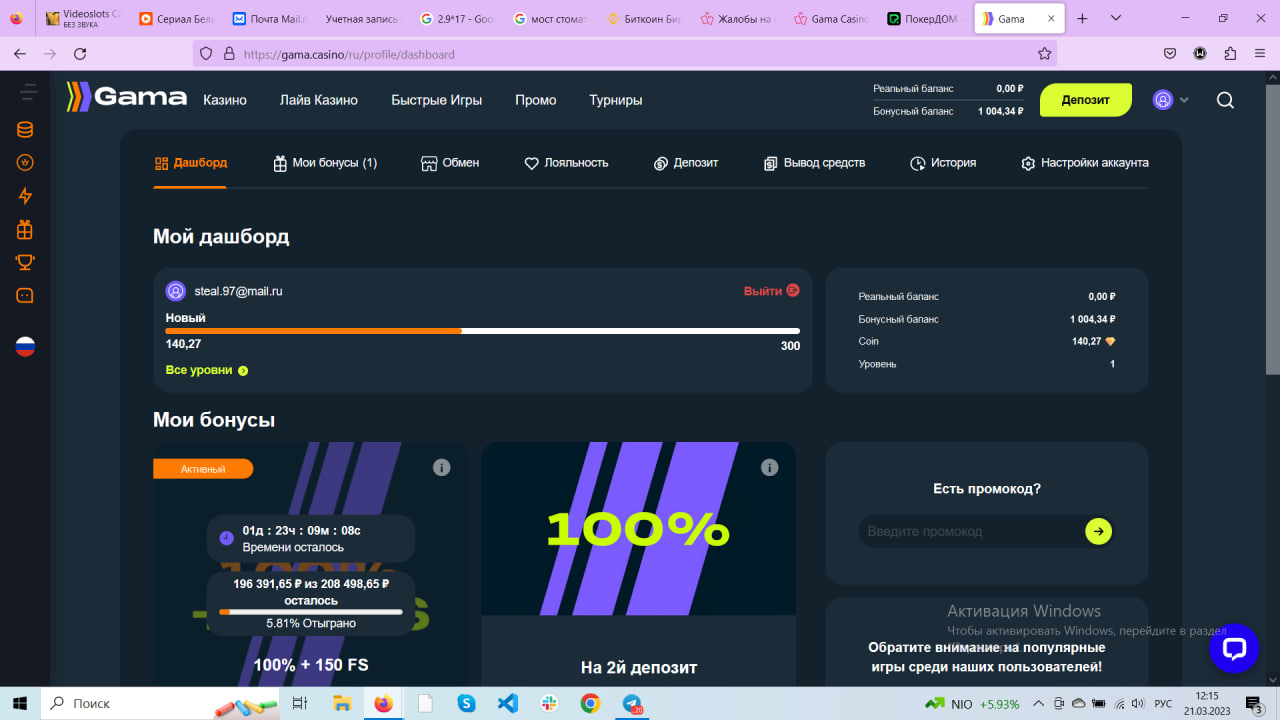Open Slack from the taskbar

tap(549, 703)
